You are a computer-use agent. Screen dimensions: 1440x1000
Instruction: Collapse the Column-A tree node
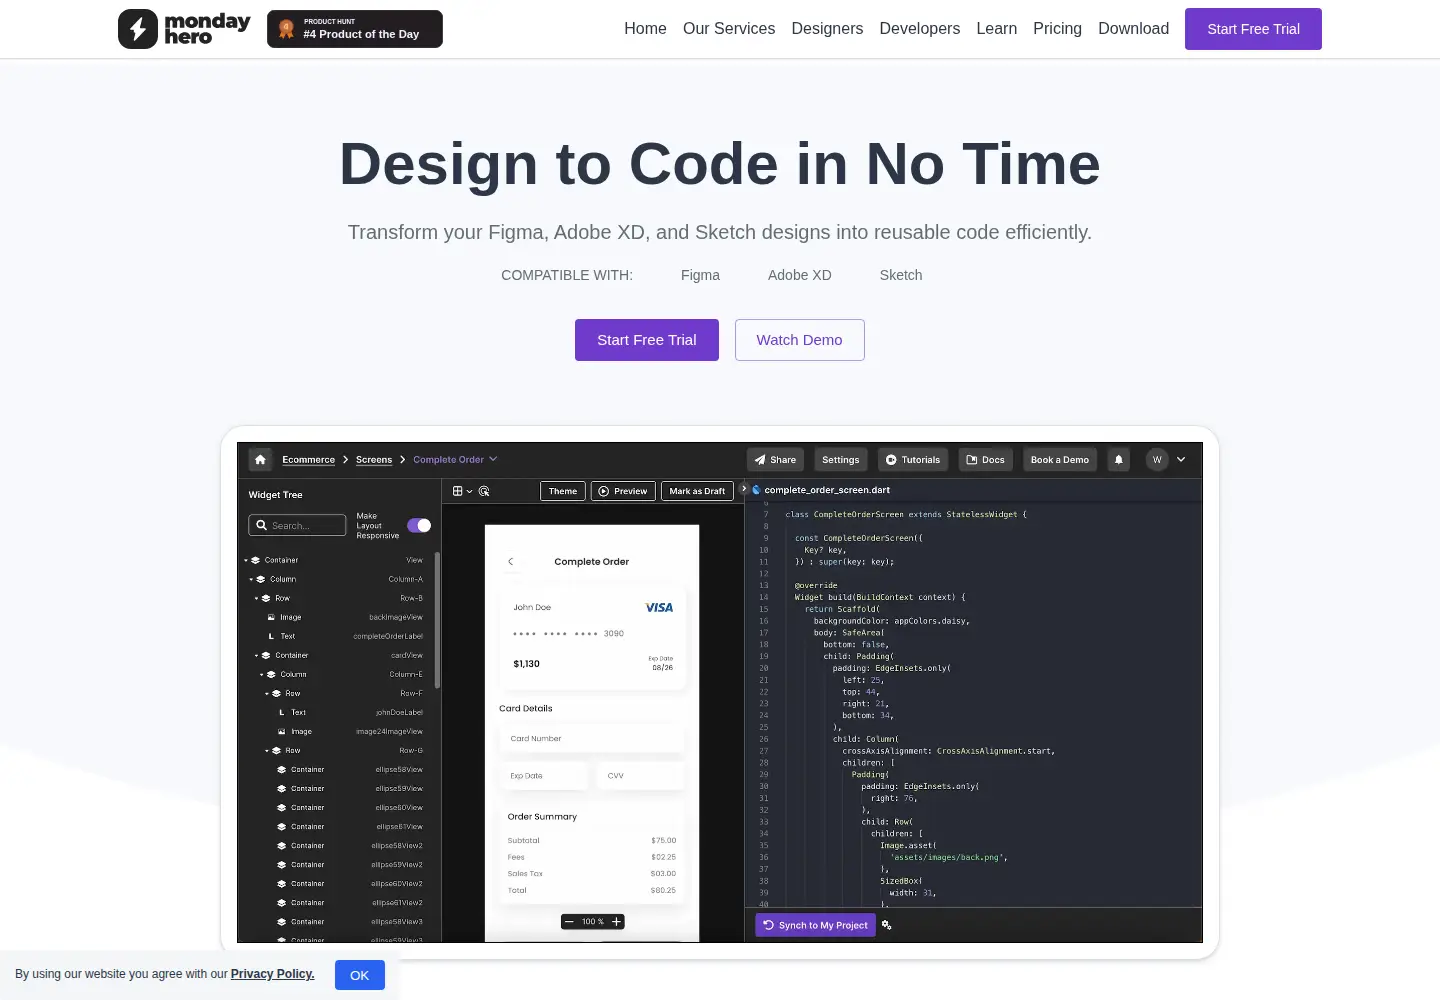tap(251, 580)
